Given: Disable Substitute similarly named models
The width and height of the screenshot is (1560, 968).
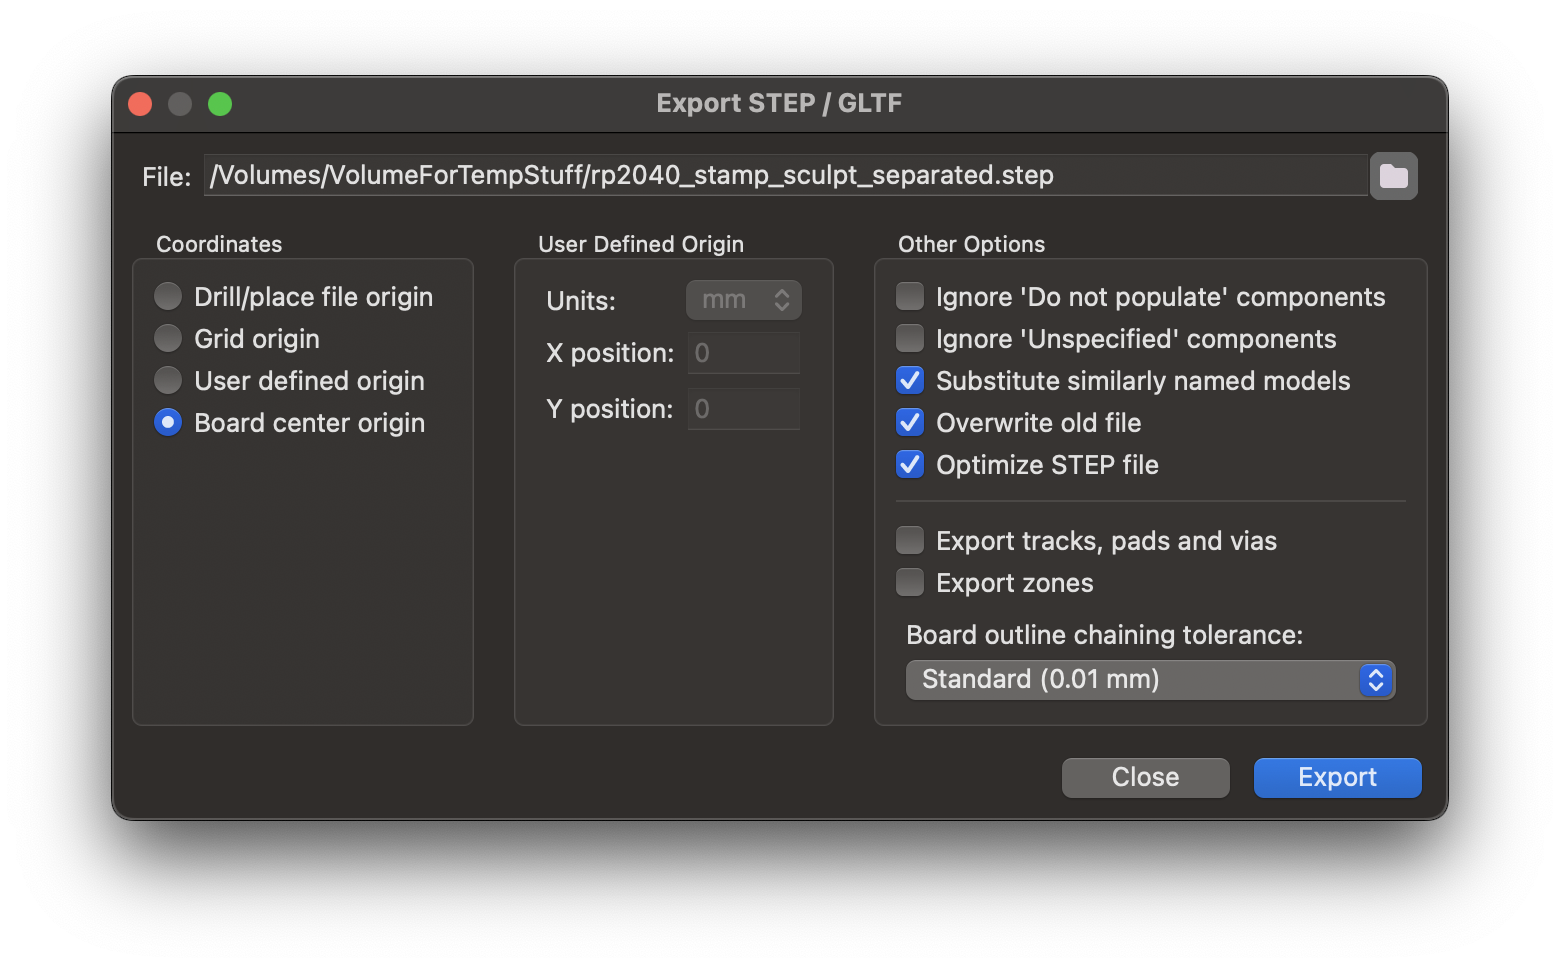Looking at the screenshot, I should pyautogui.click(x=910, y=380).
